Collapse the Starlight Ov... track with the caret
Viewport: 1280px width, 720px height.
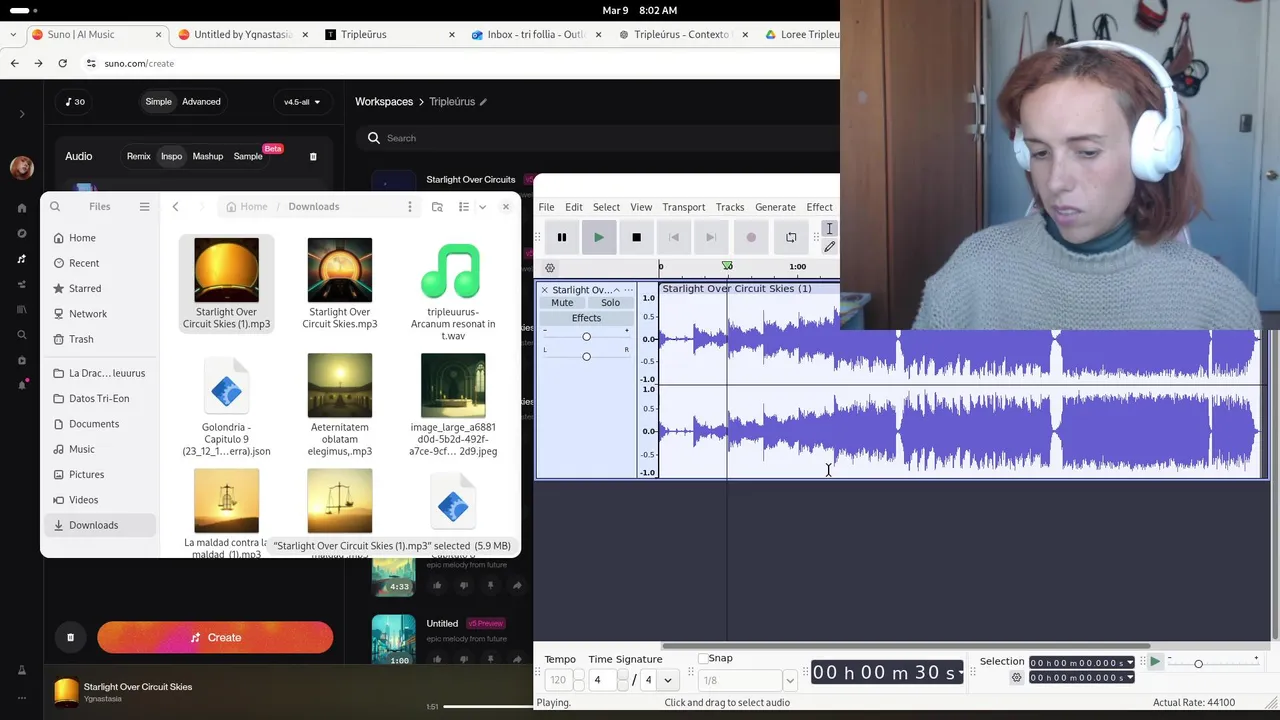pos(616,290)
